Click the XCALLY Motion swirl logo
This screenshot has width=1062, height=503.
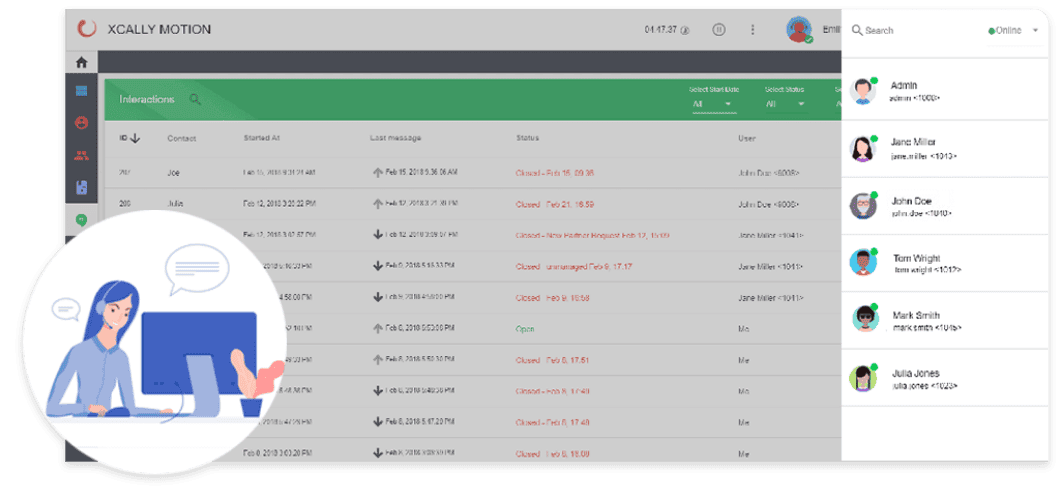coord(87,29)
